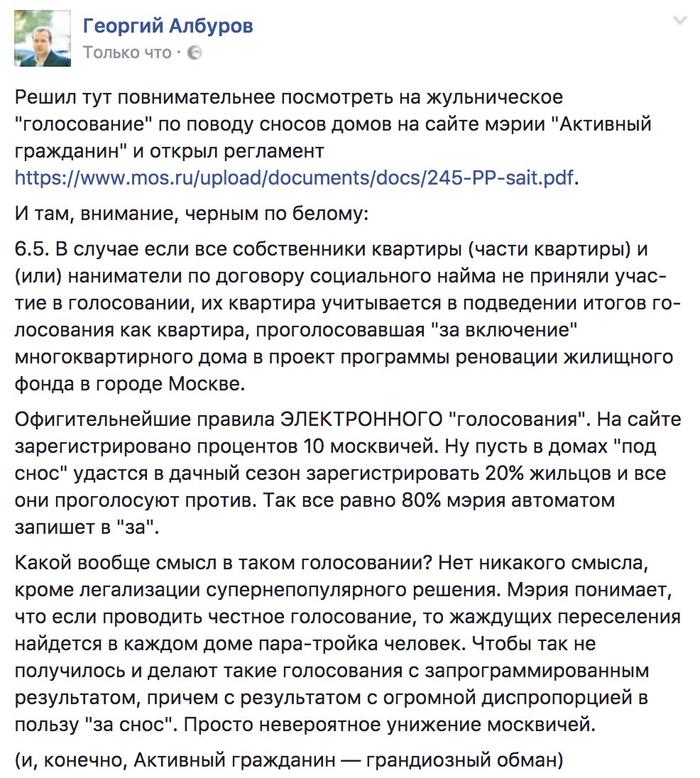Open the "Только что" post timestamp
This screenshot has width=700, height=778.
pyautogui.click(x=127, y=53)
